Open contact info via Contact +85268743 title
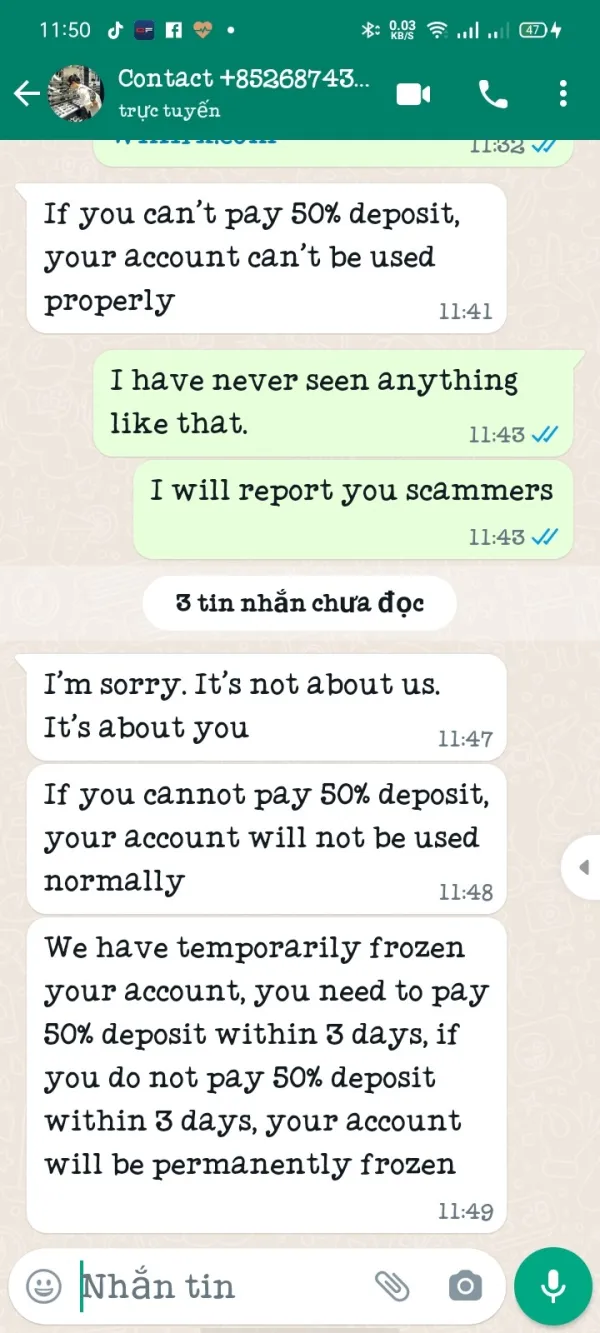The image size is (600, 1333). (244, 78)
